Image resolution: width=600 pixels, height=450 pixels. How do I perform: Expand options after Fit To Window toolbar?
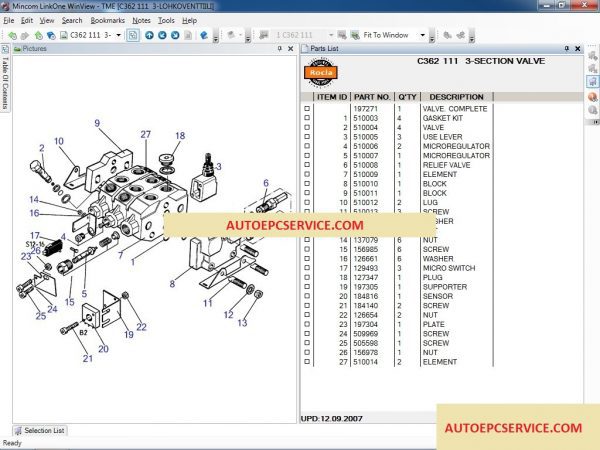[x=432, y=37]
